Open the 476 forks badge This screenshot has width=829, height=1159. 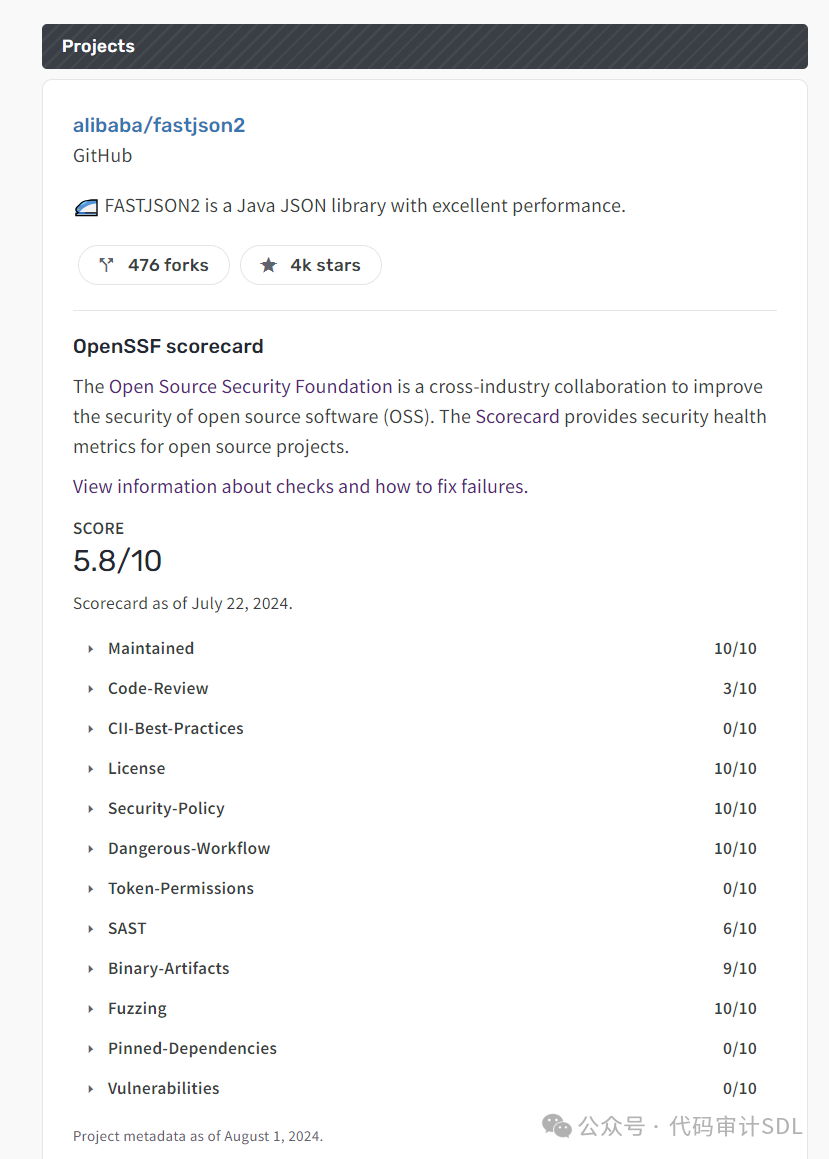(154, 265)
